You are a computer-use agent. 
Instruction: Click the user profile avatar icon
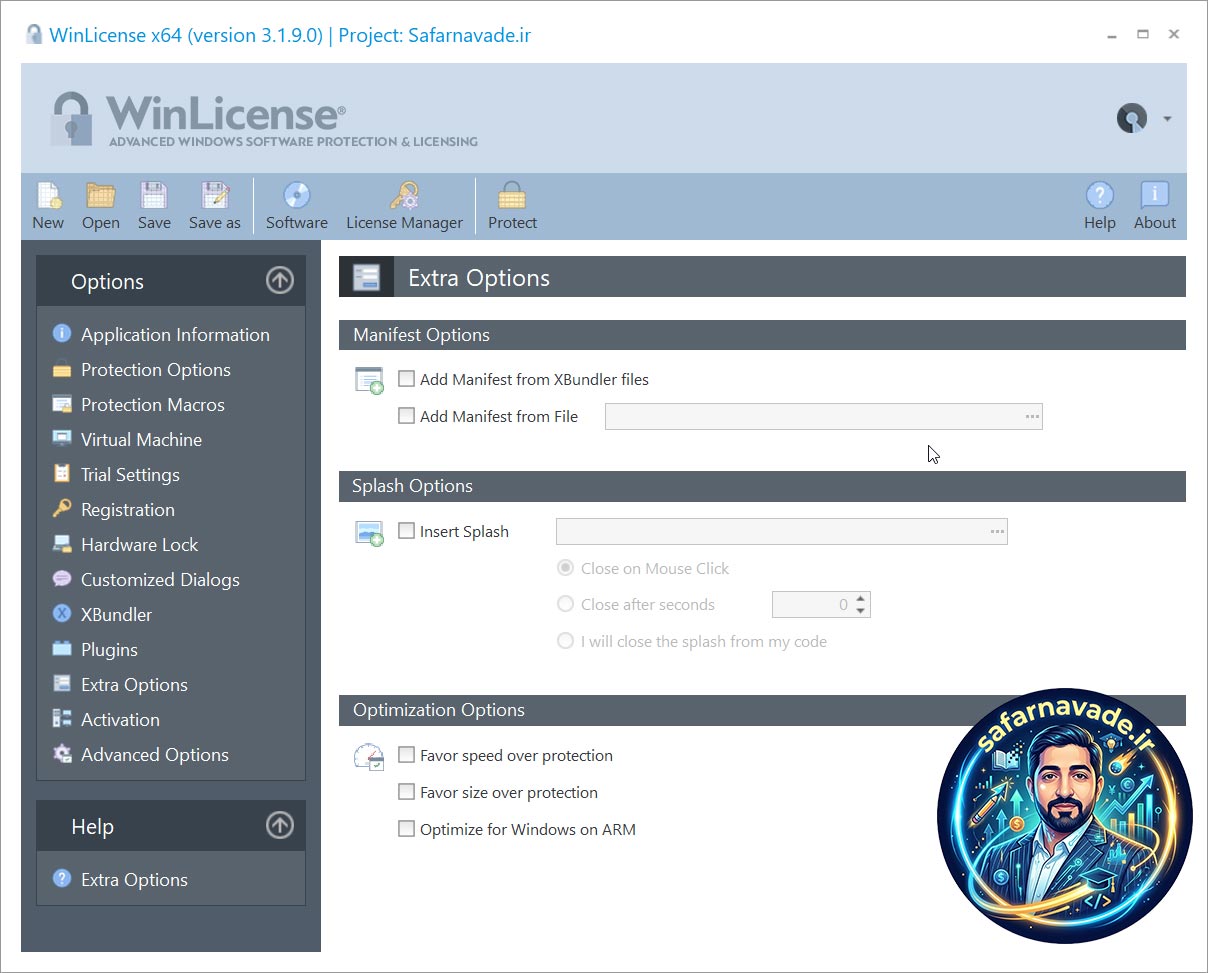pos(1132,118)
